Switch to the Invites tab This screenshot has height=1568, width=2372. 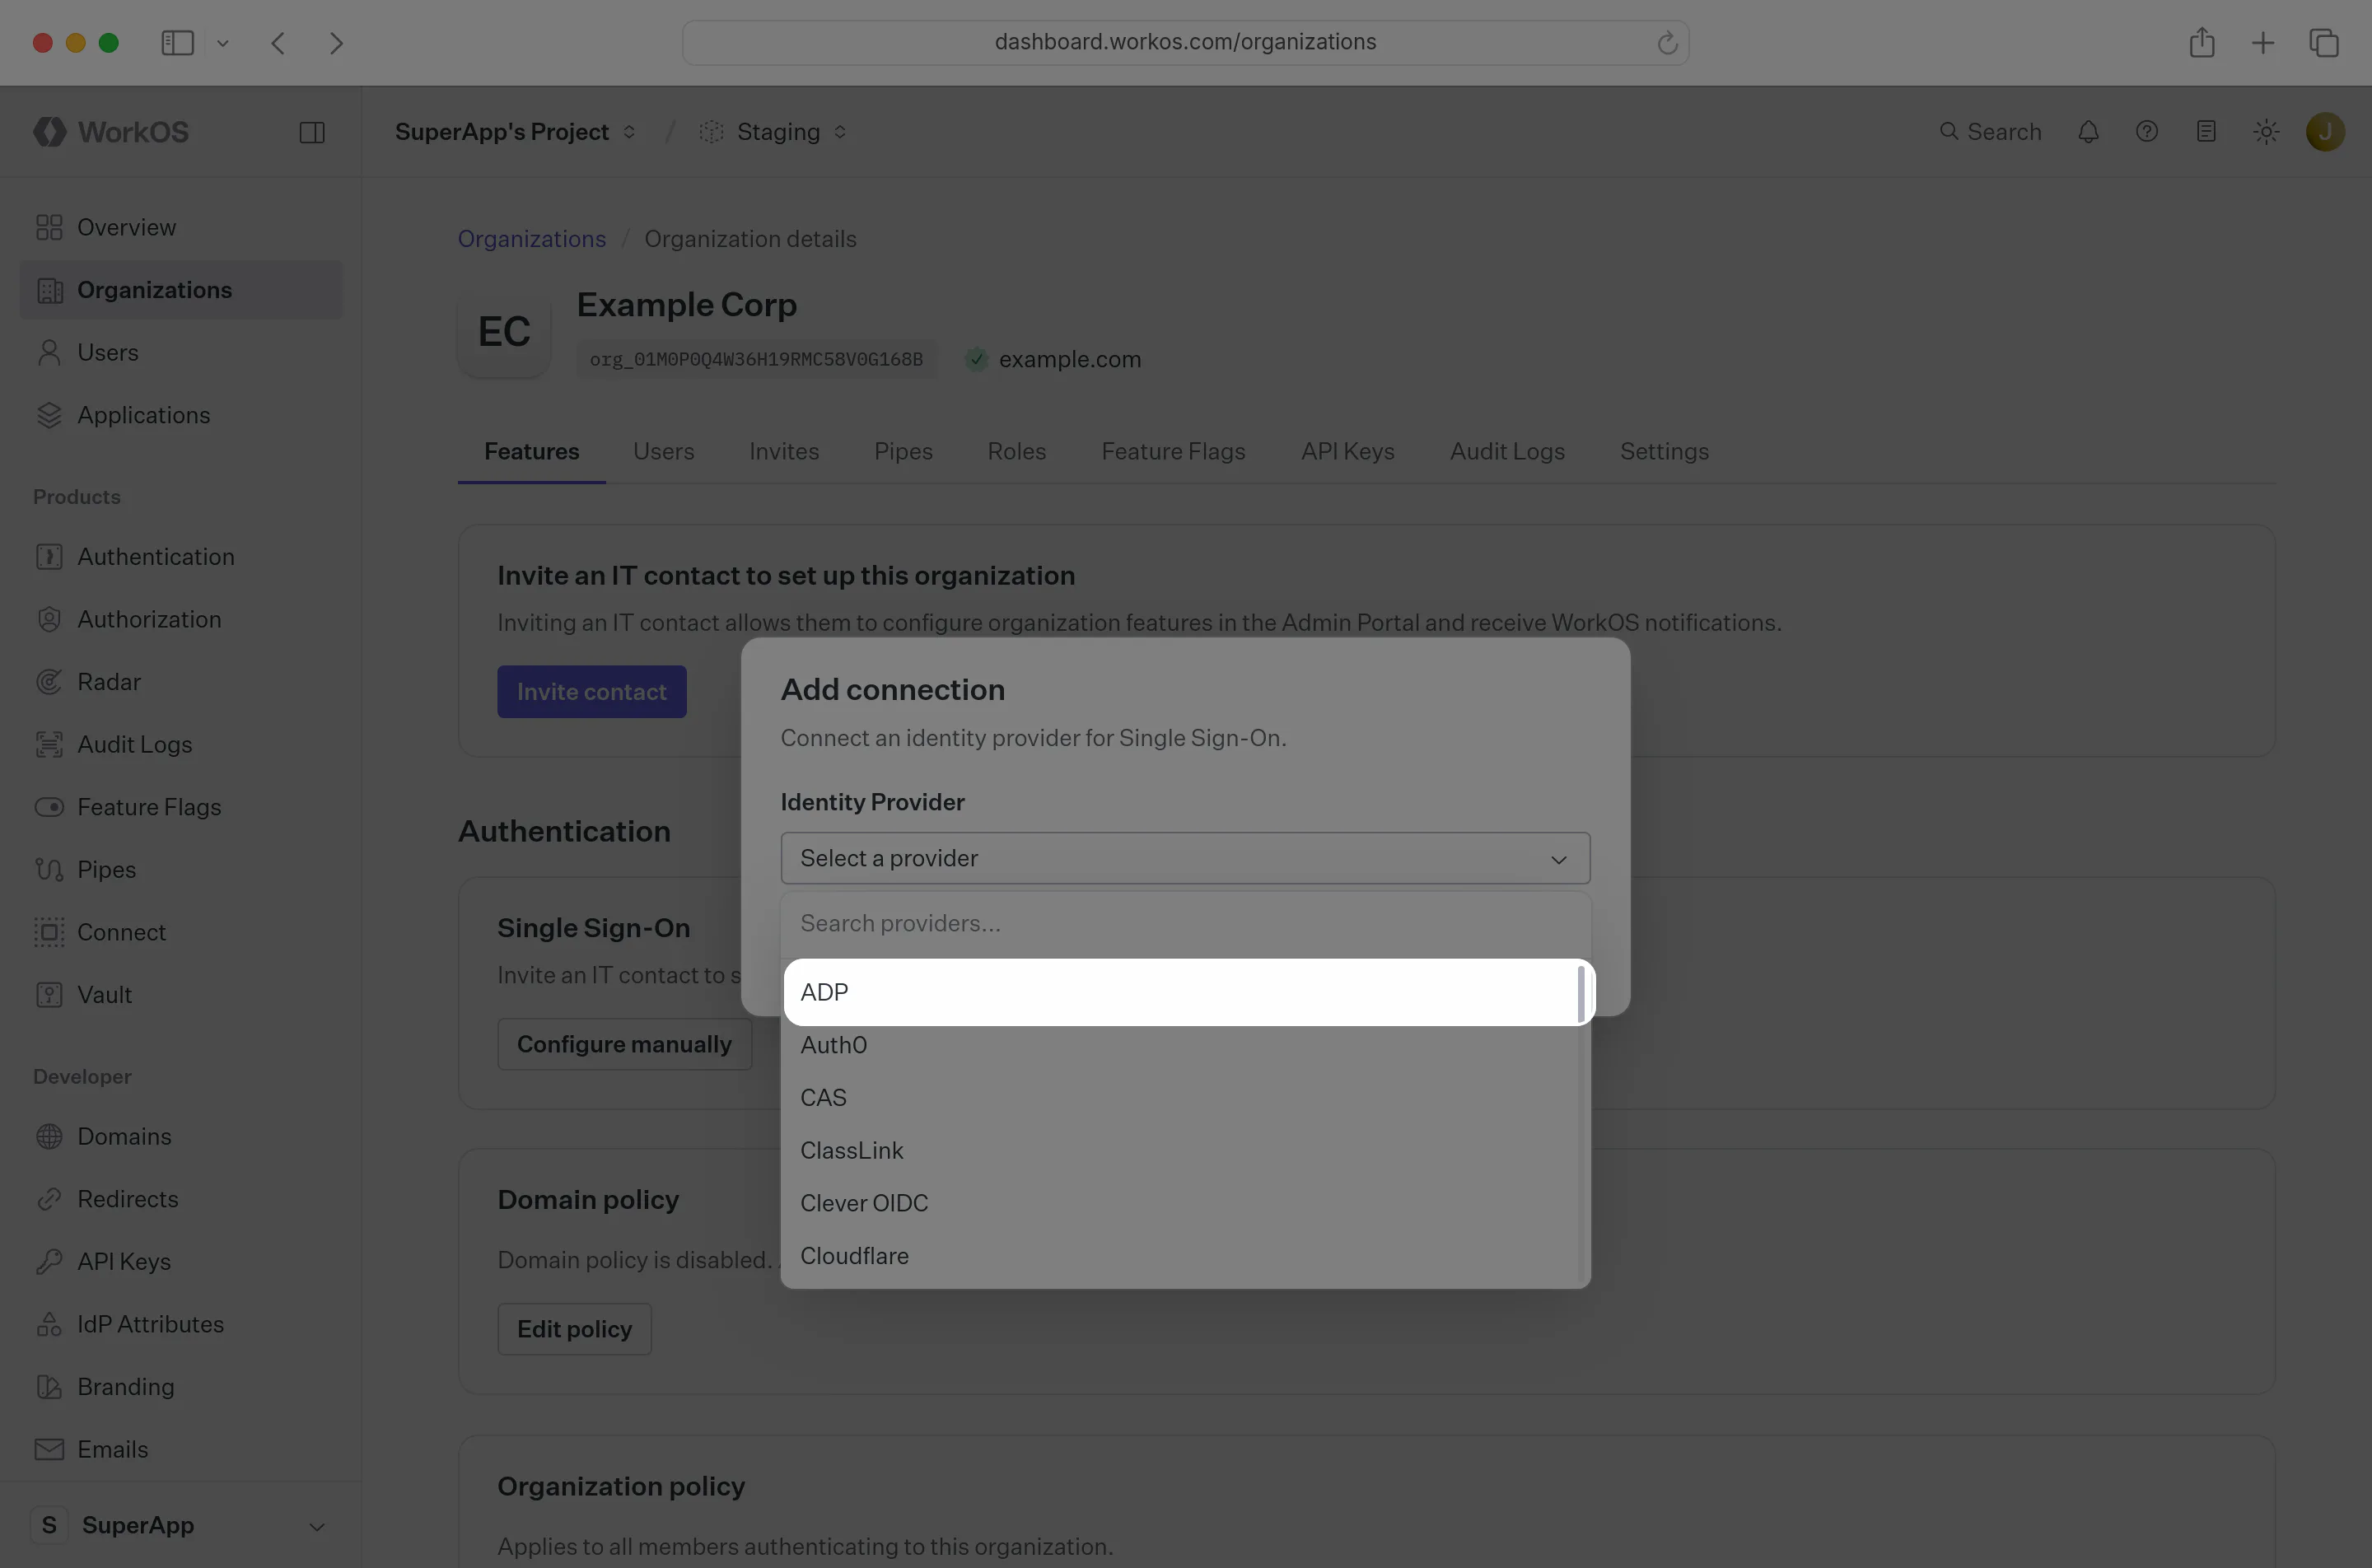click(784, 451)
